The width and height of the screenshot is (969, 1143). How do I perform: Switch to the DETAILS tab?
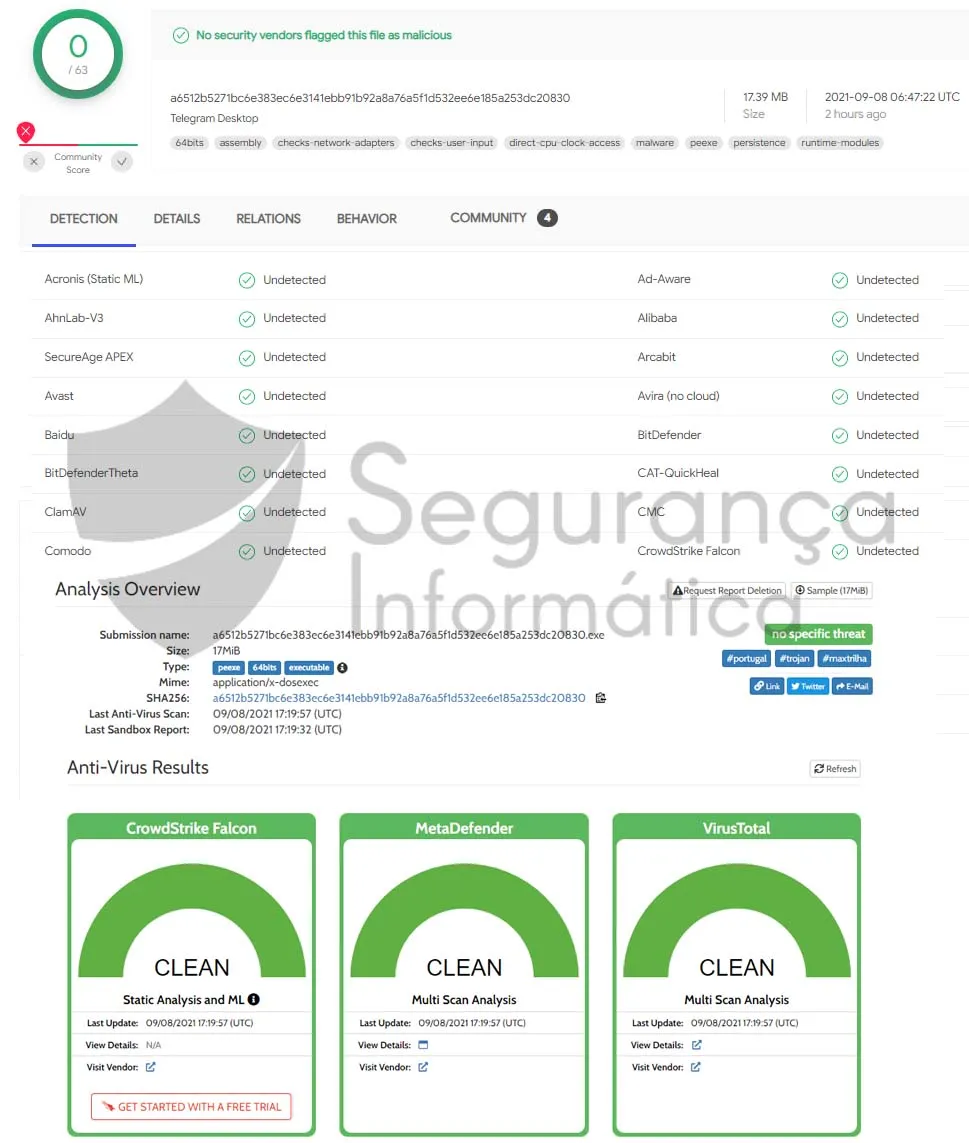click(176, 219)
